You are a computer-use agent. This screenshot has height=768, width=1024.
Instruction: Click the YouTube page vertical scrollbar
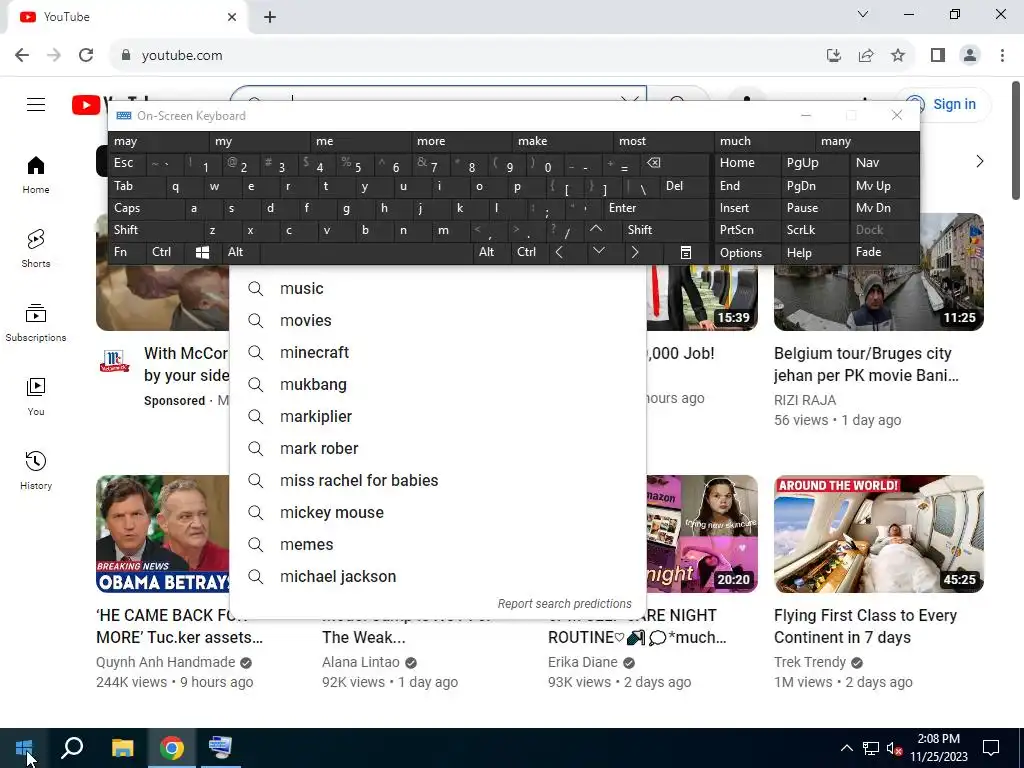pyautogui.click(x=1016, y=140)
